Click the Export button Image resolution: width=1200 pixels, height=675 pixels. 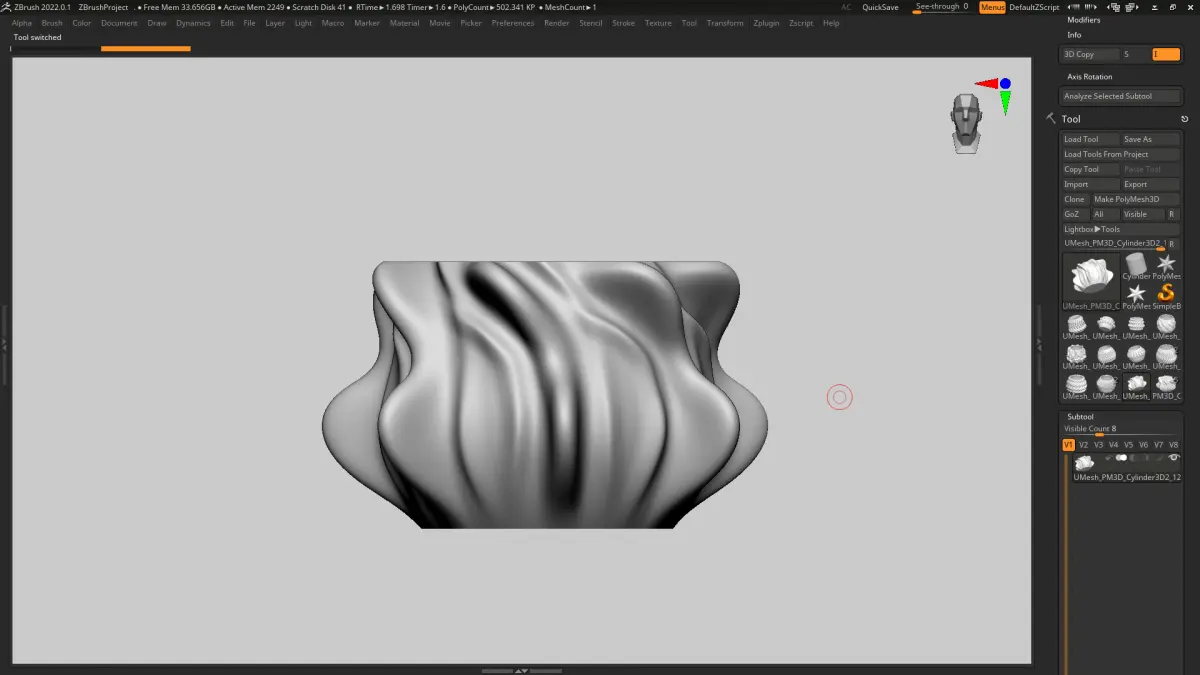point(1151,184)
